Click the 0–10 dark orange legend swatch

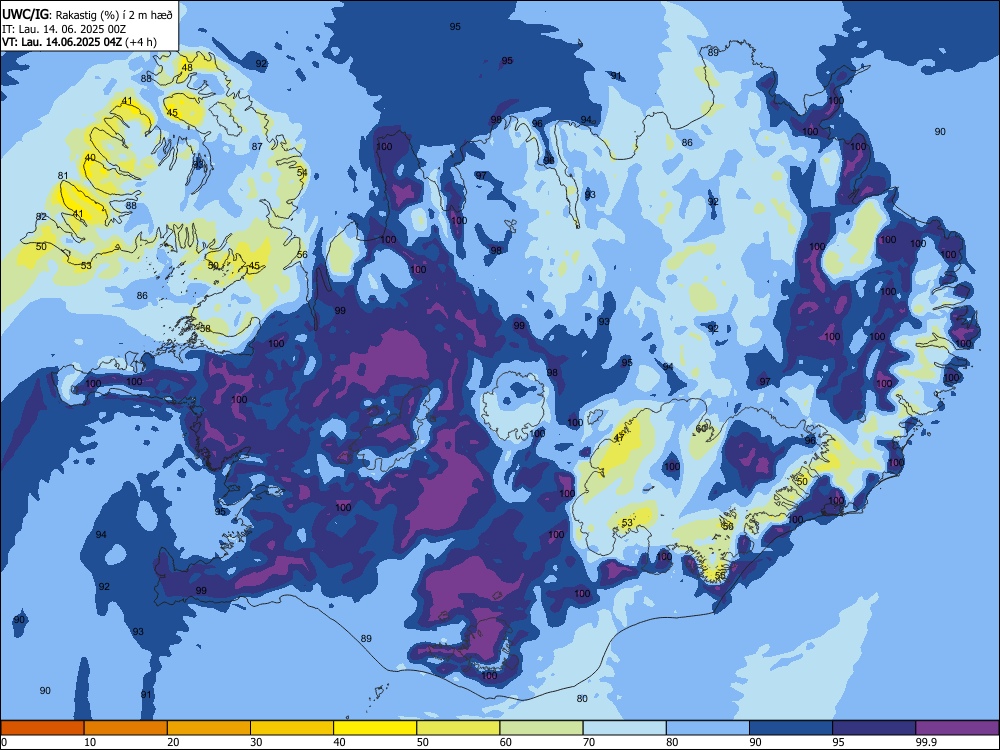42,728
